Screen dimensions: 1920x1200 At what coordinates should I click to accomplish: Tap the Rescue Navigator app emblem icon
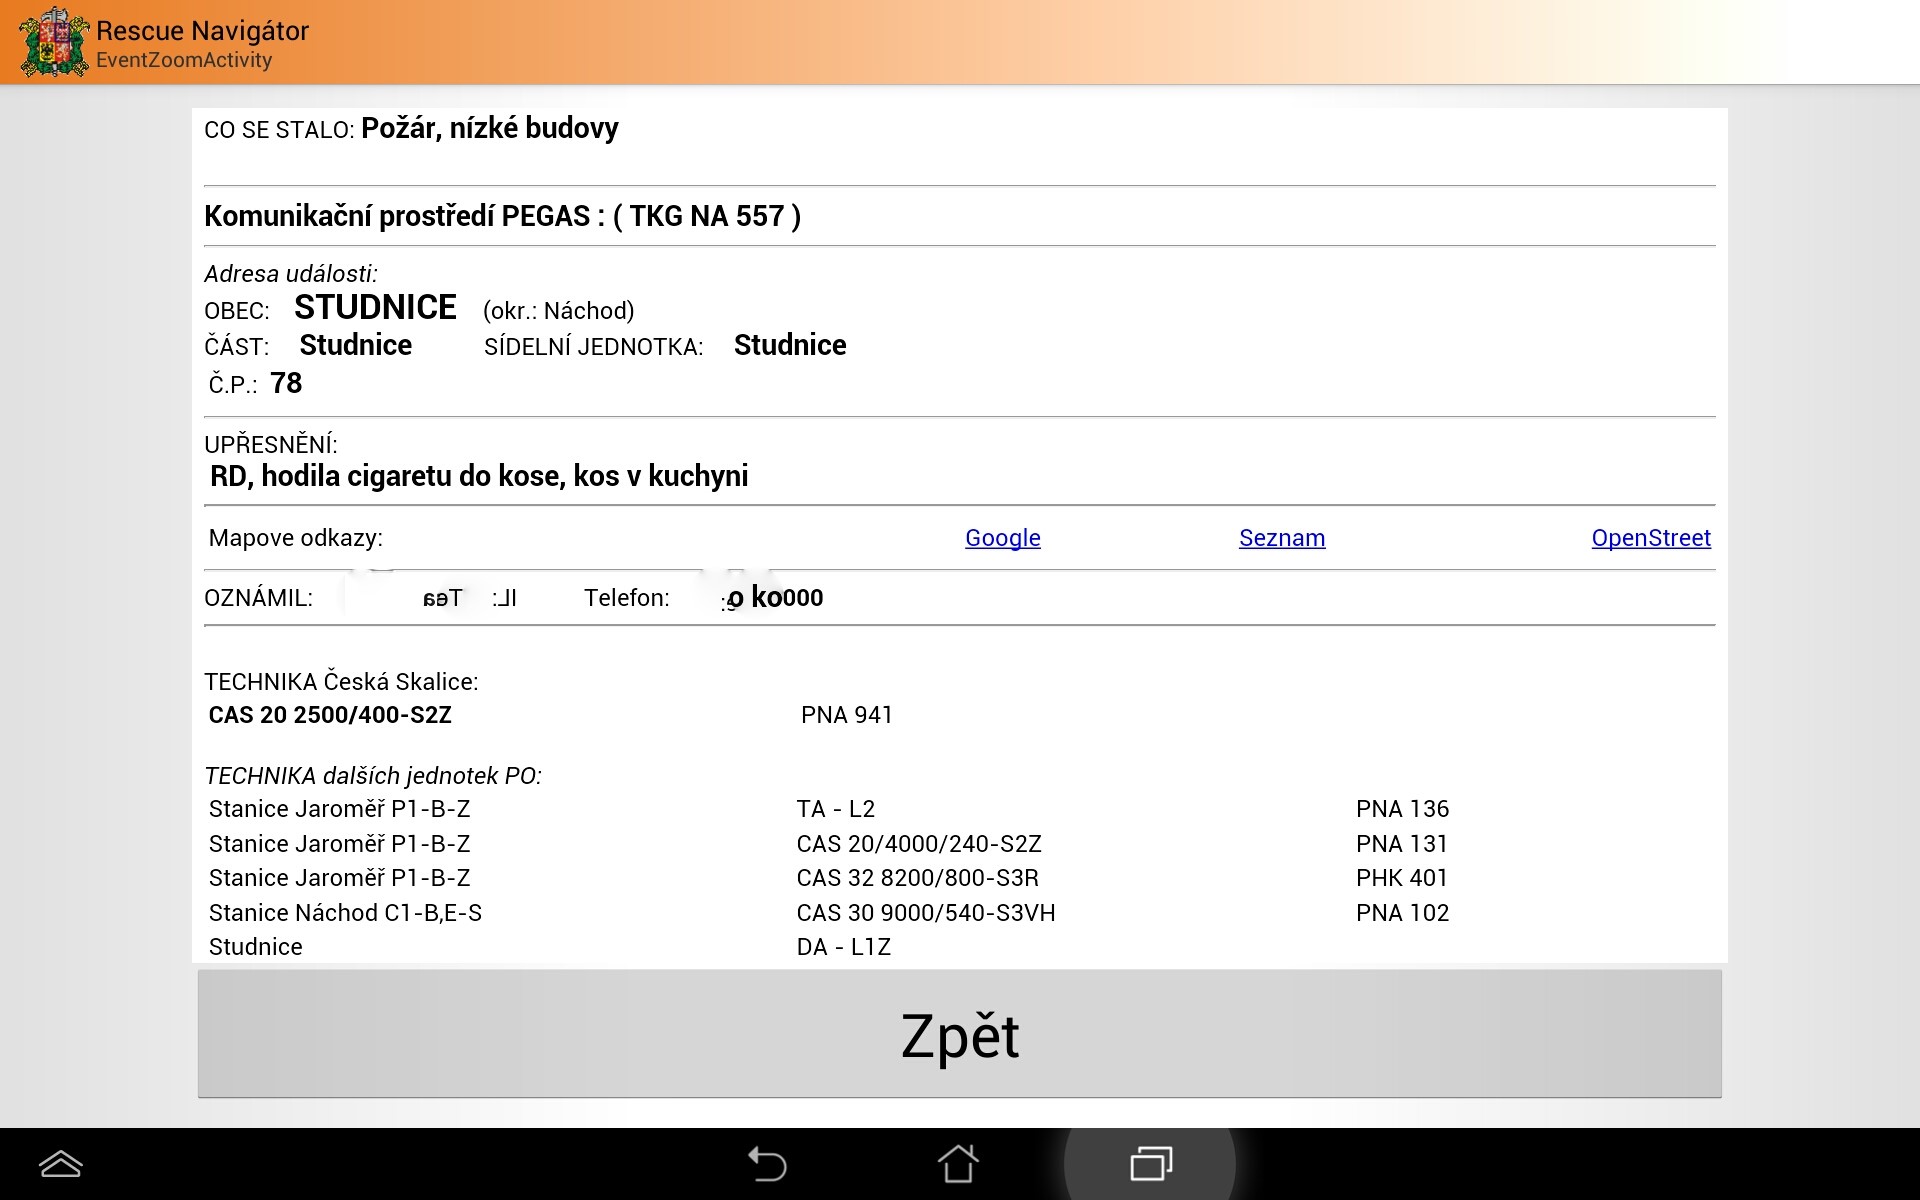(x=53, y=42)
